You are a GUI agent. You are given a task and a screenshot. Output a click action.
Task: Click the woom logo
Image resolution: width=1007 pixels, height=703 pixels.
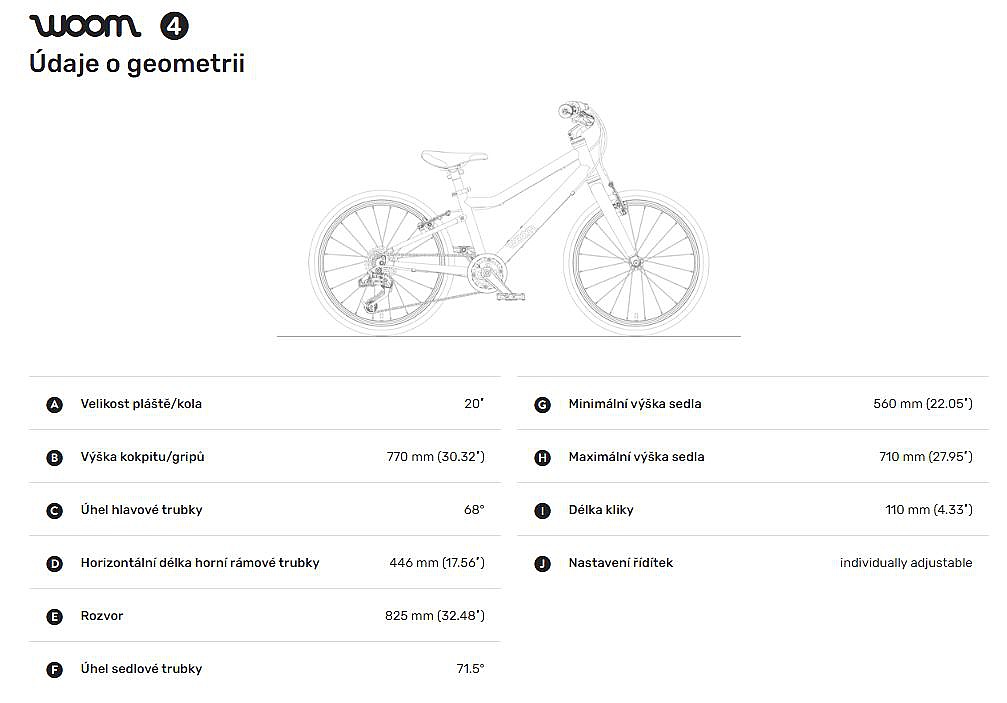[x=85, y=25]
